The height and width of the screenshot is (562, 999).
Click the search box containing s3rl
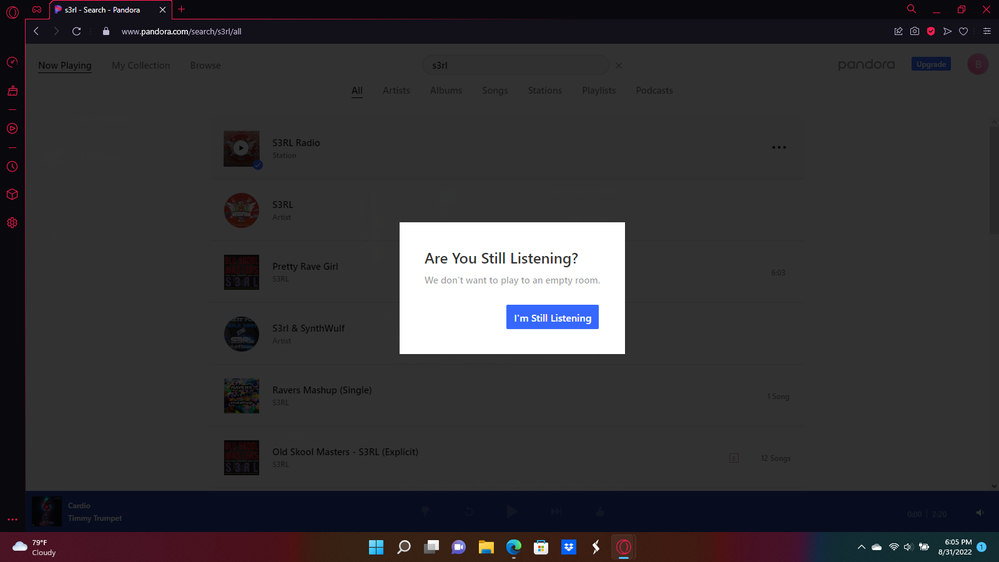(515, 66)
